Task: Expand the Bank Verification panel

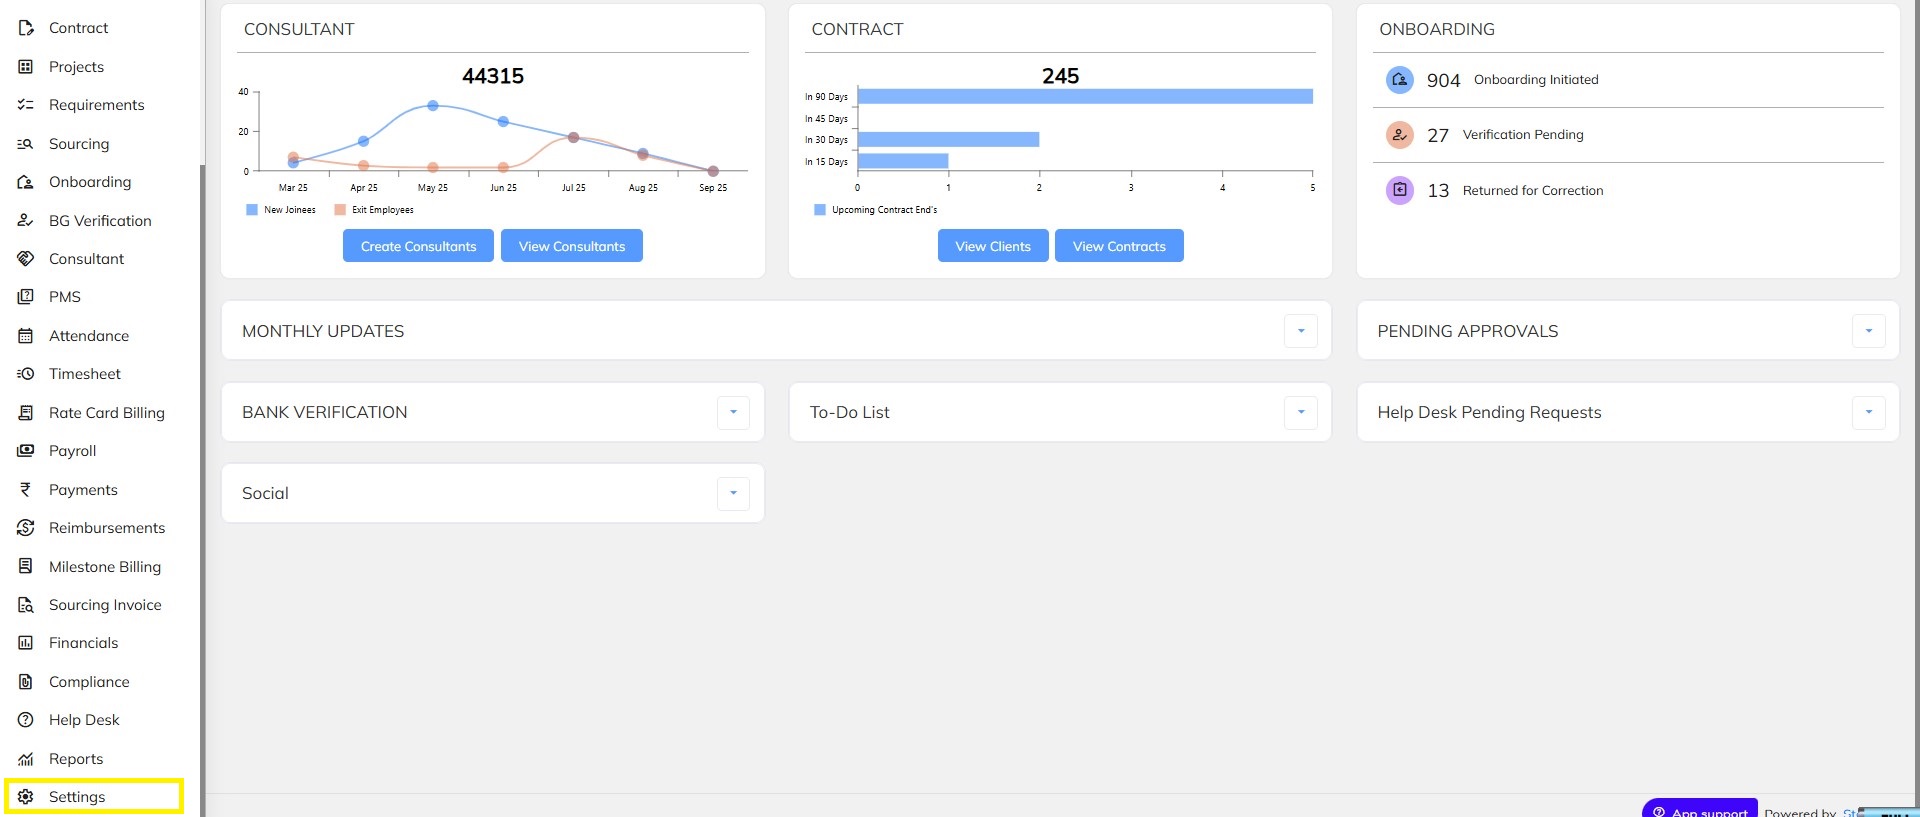Action: coord(733,412)
